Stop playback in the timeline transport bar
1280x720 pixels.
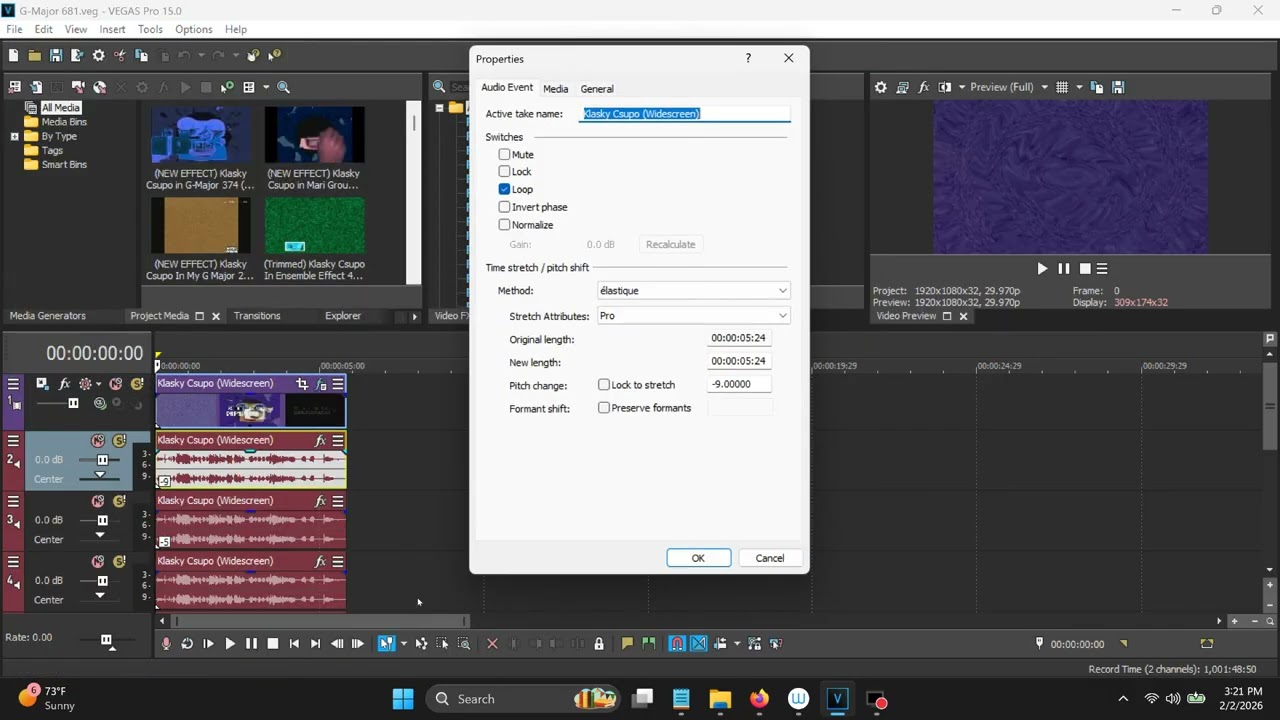(x=273, y=644)
